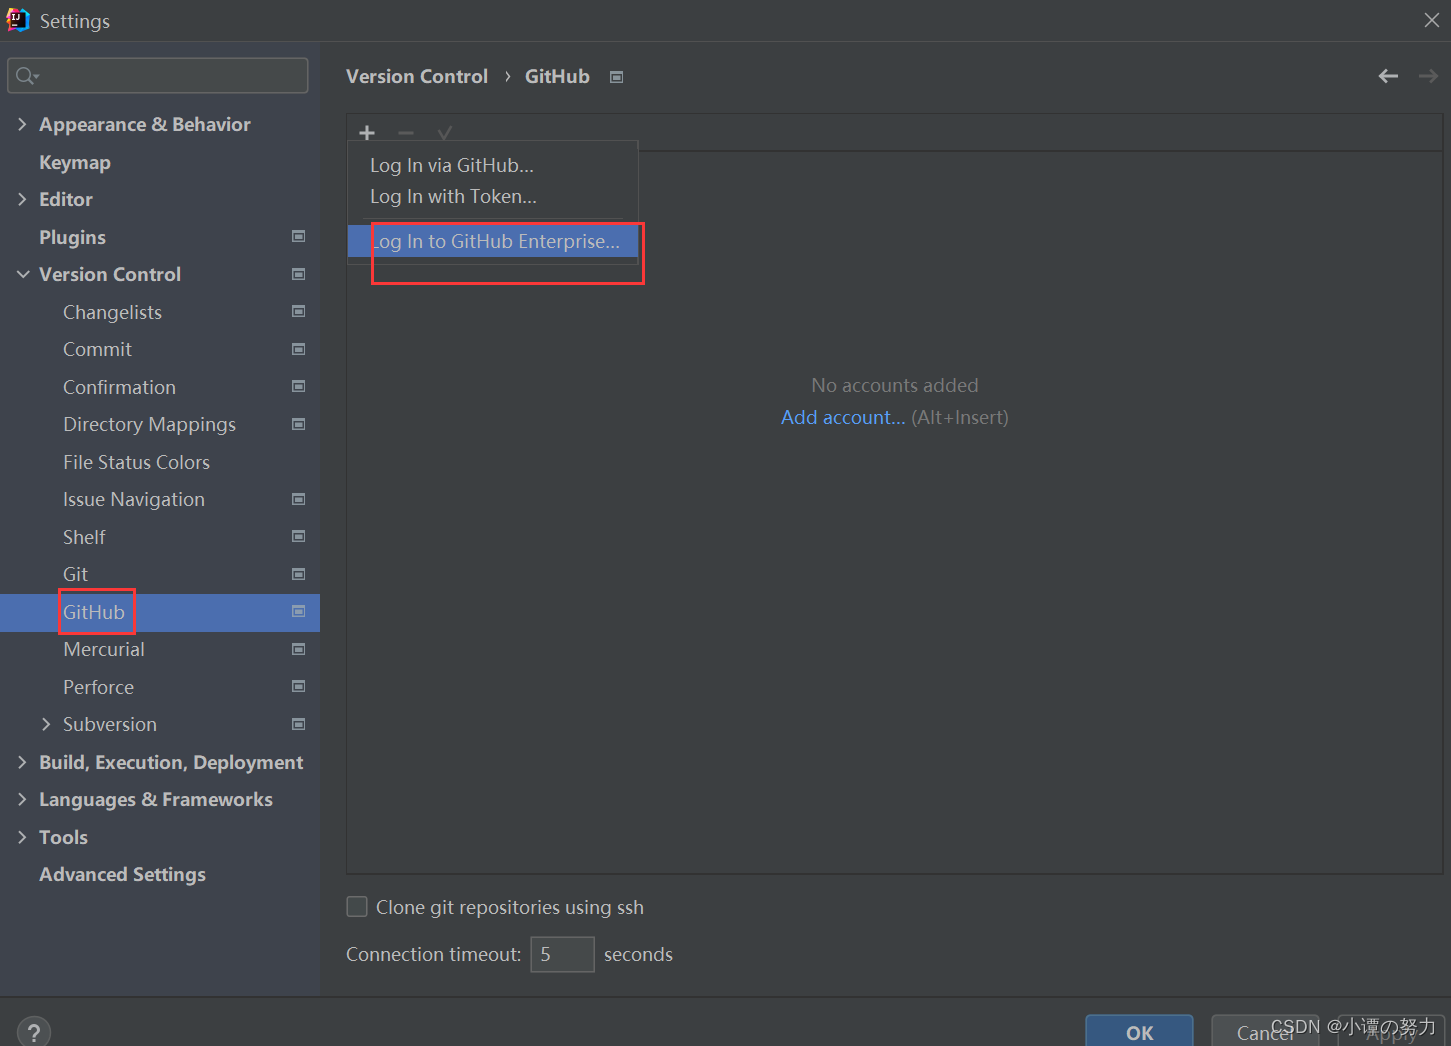The image size is (1451, 1046).
Task: Expand the Subversion node
Action: pyautogui.click(x=46, y=724)
